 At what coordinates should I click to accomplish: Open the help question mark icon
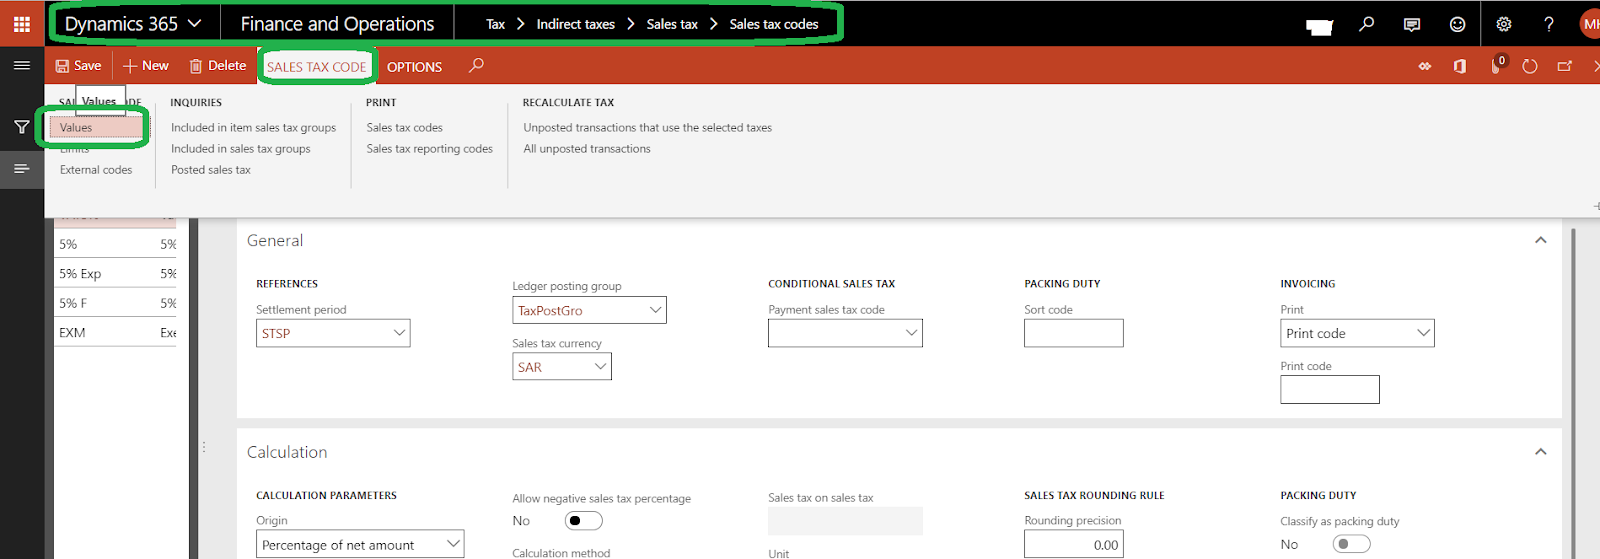[x=1549, y=24]
